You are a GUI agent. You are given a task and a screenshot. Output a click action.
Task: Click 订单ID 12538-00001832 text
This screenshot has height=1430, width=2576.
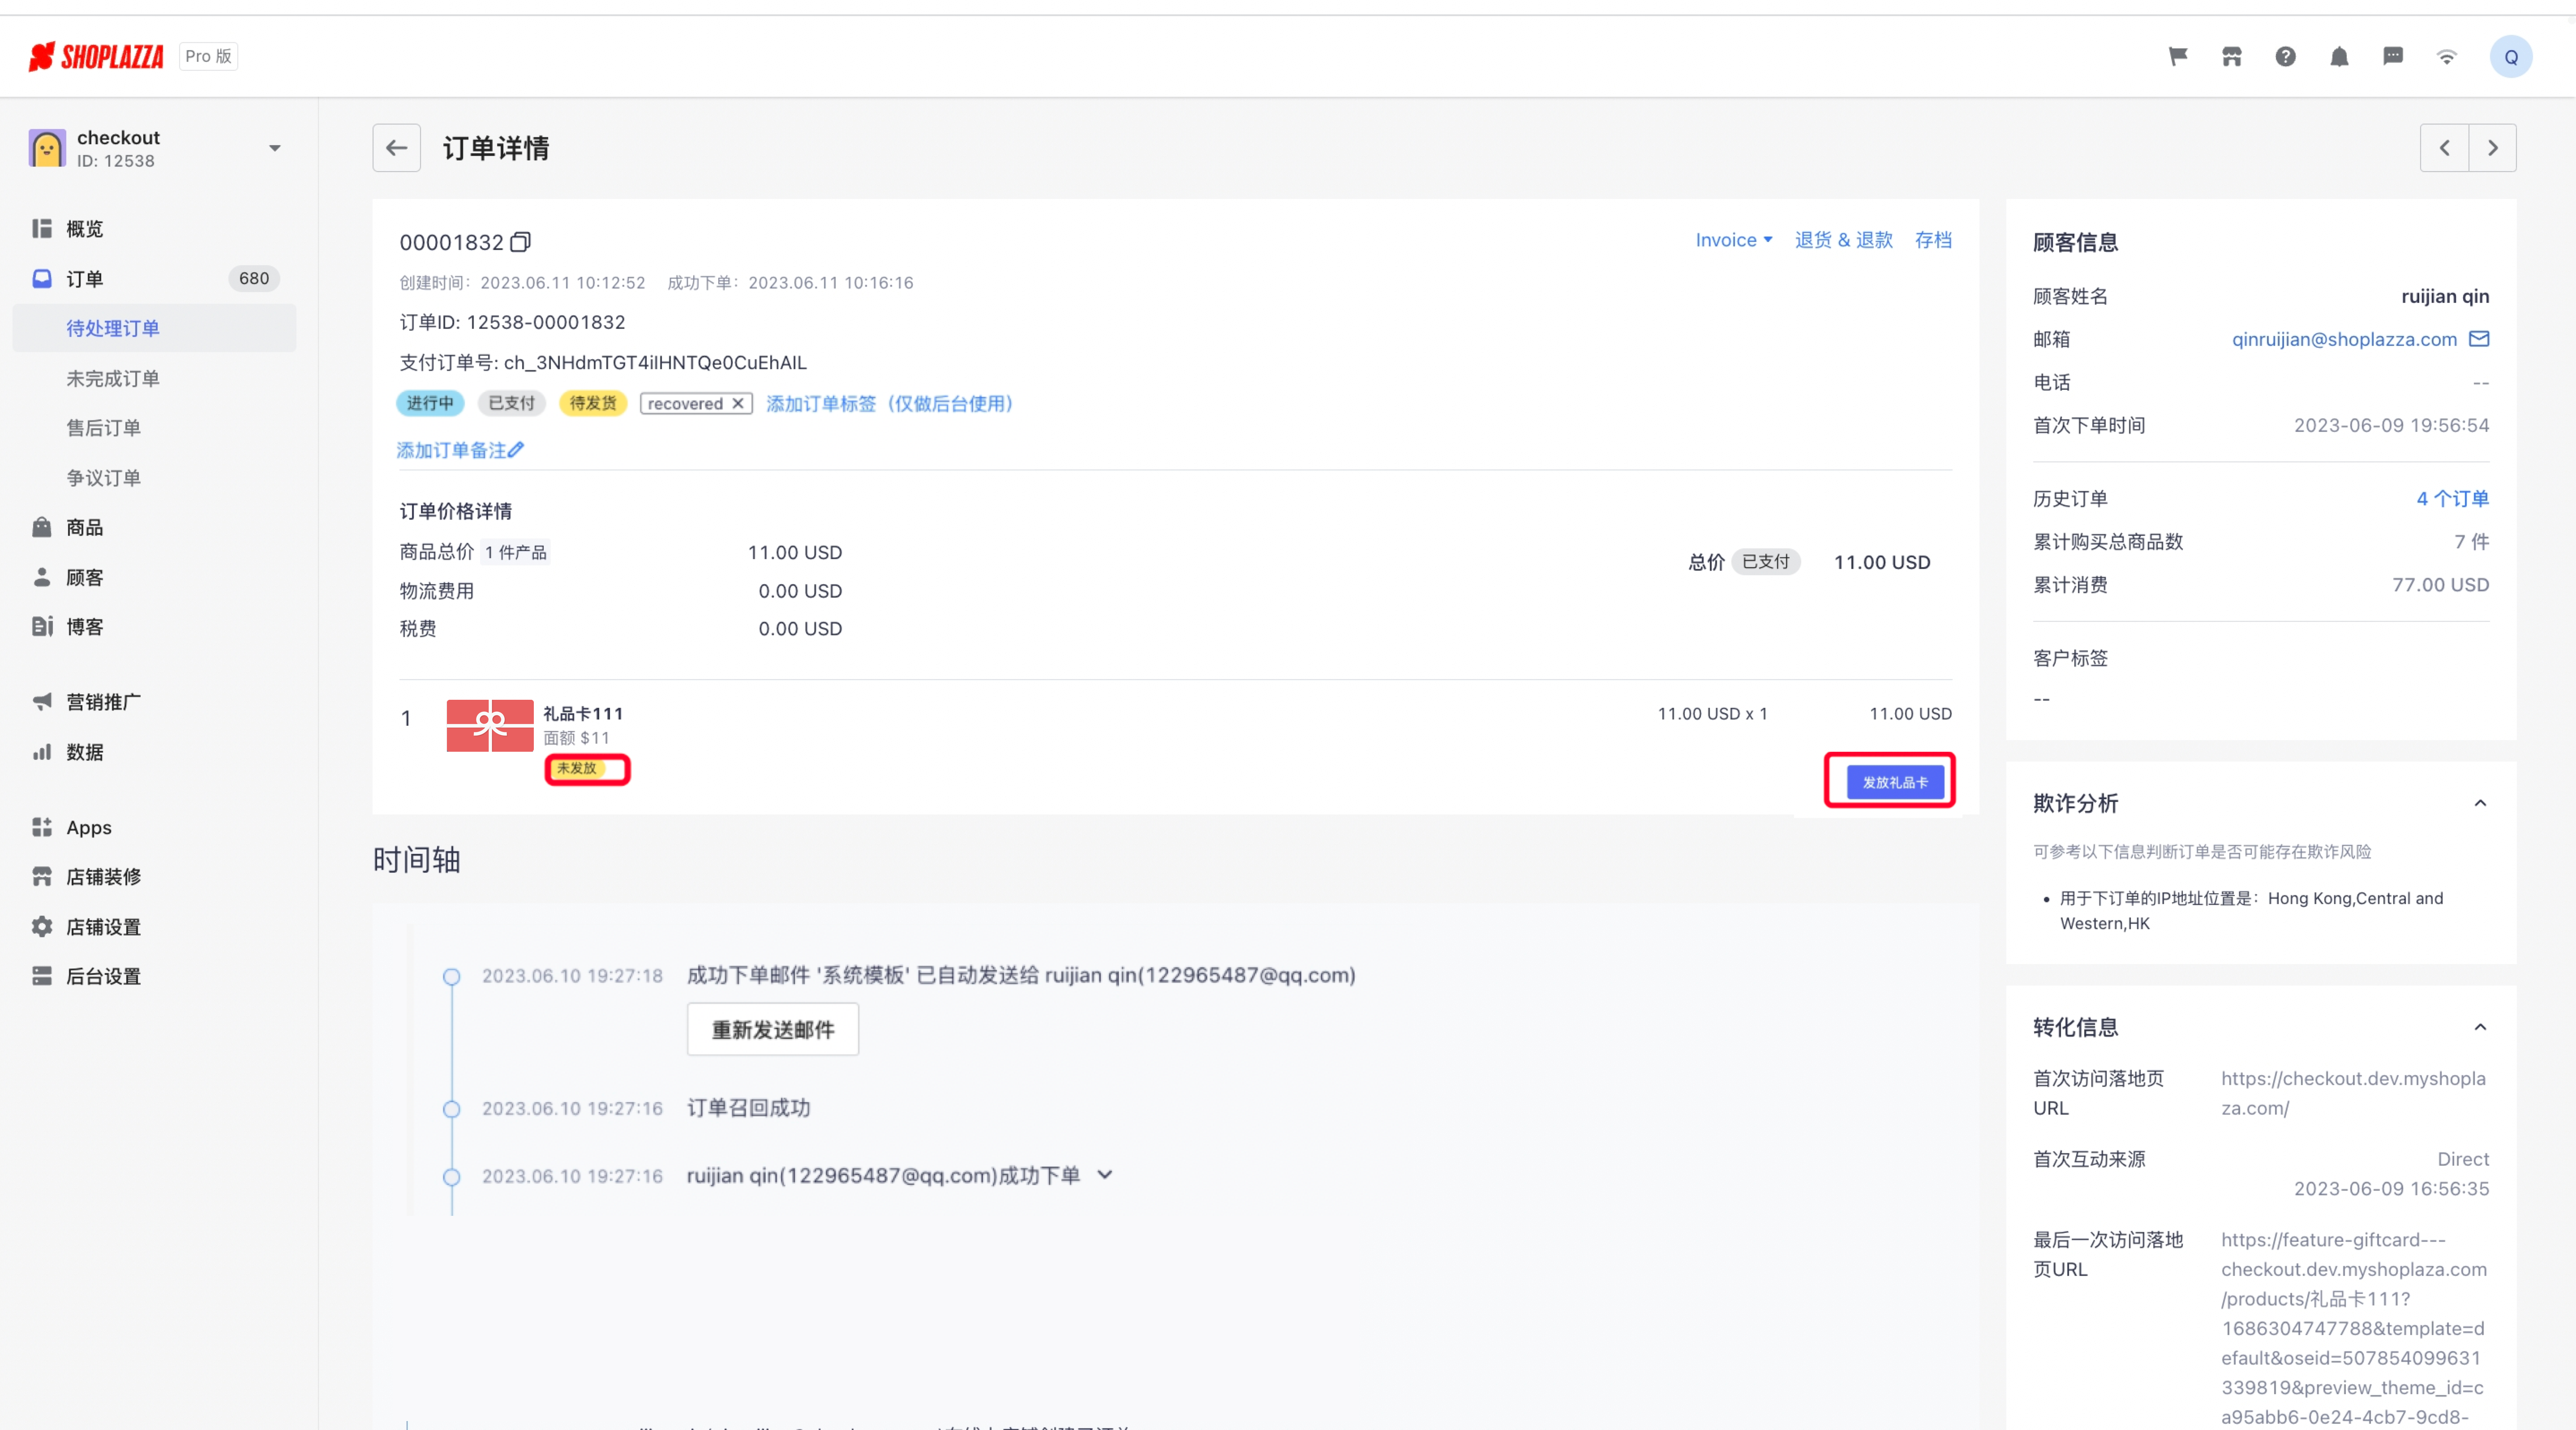click(512, 322)
